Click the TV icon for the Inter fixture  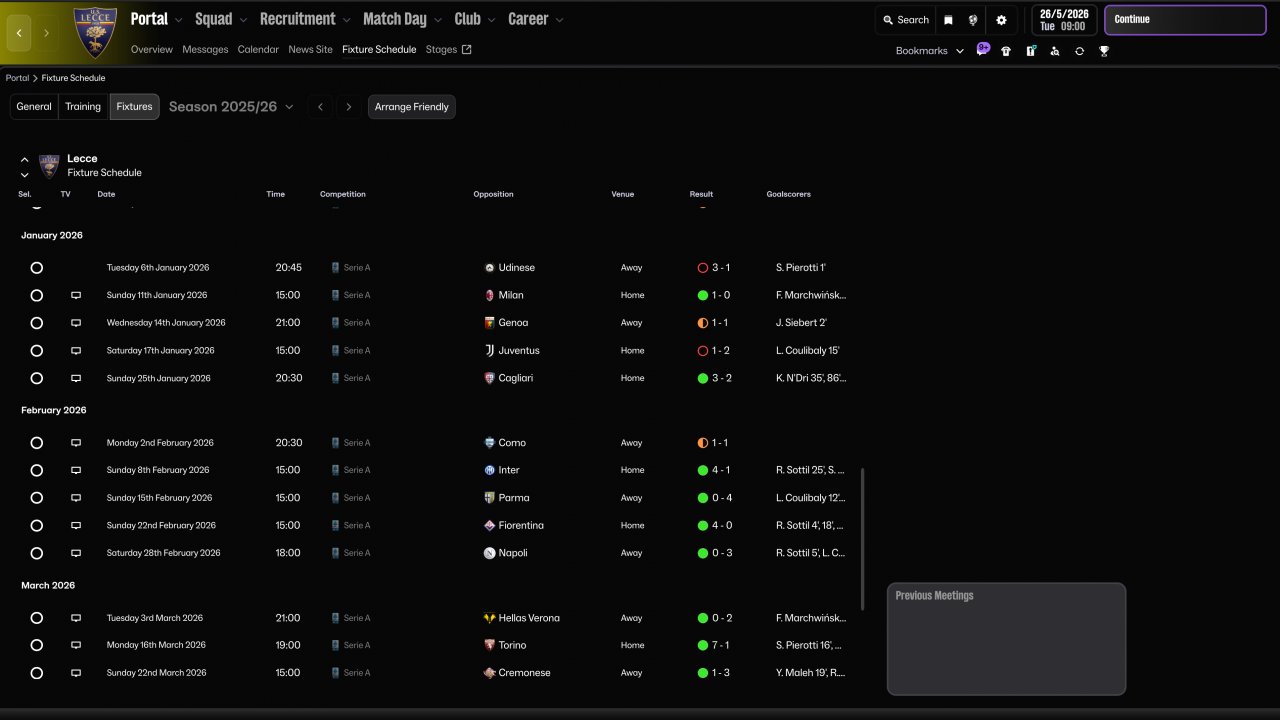(75, 470)
